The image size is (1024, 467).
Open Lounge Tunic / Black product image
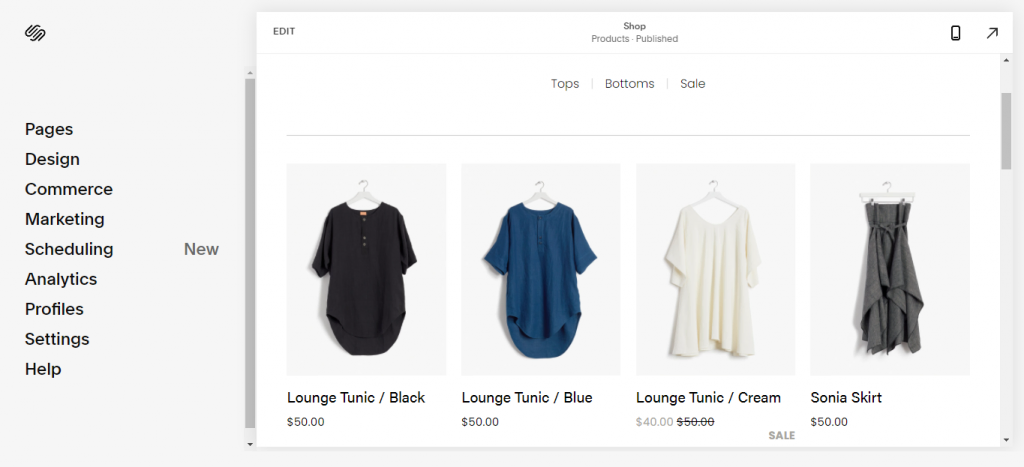366,269
